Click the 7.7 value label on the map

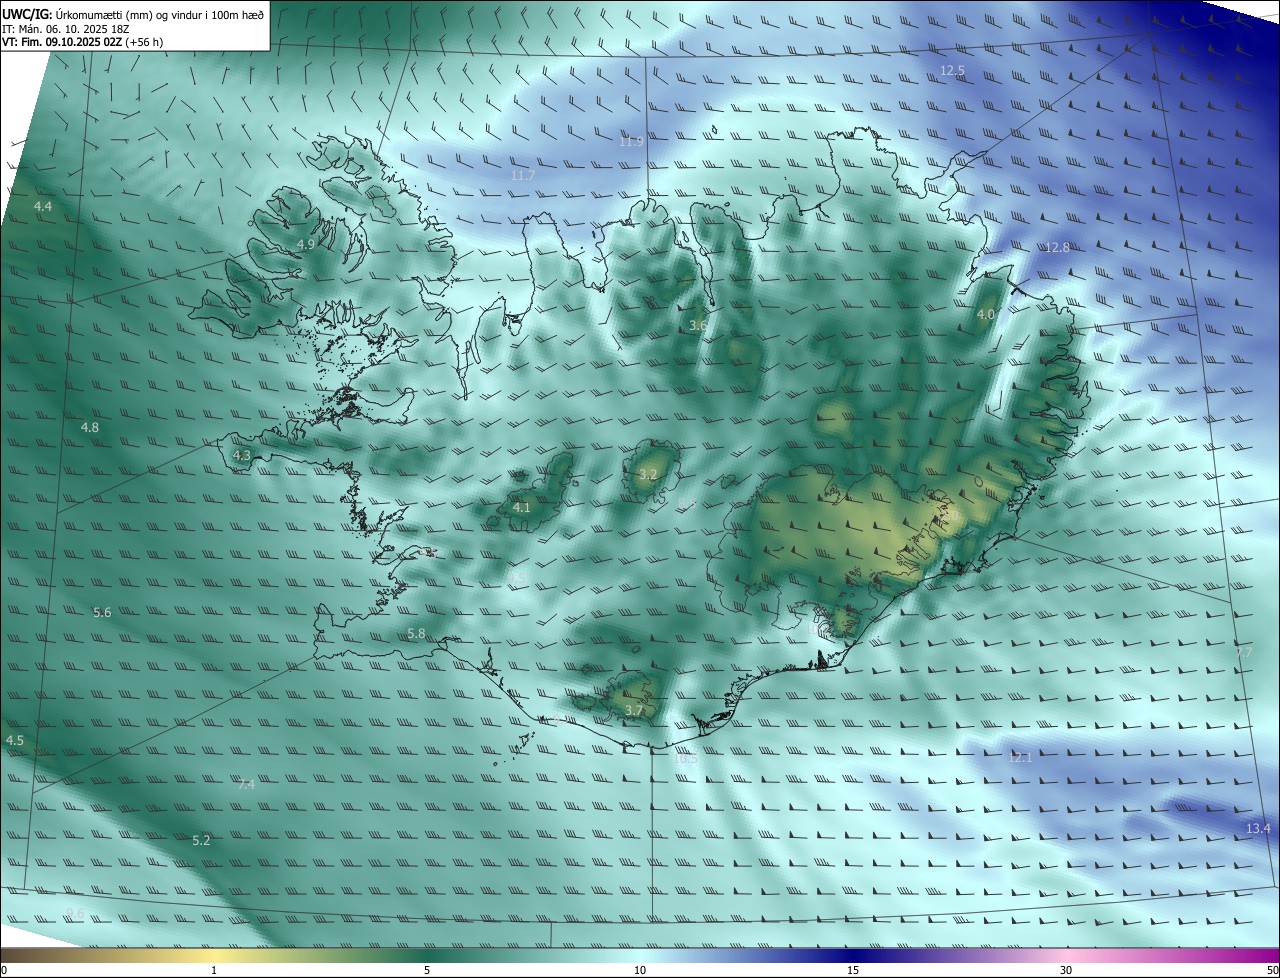[x=1244, y=653]
